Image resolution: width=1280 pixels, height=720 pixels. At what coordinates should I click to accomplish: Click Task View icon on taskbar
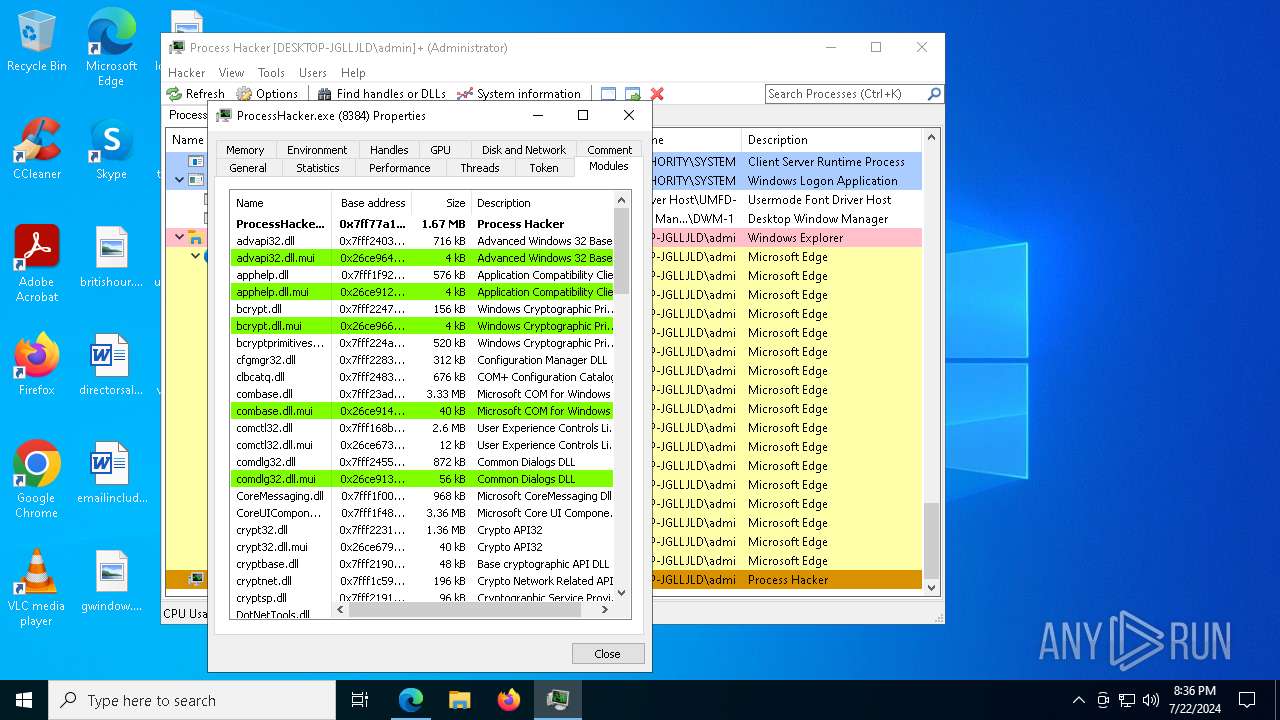click(360, 700)
